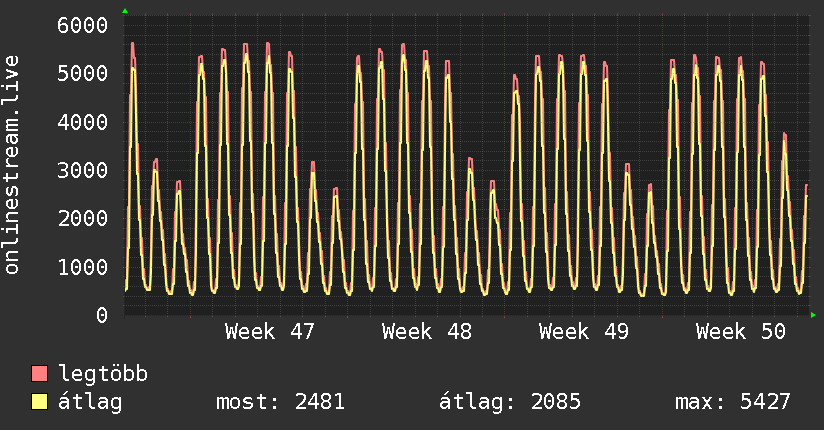Click the Week 48 x-axis label
824x430 pixels.
click(x=427, y=332)
